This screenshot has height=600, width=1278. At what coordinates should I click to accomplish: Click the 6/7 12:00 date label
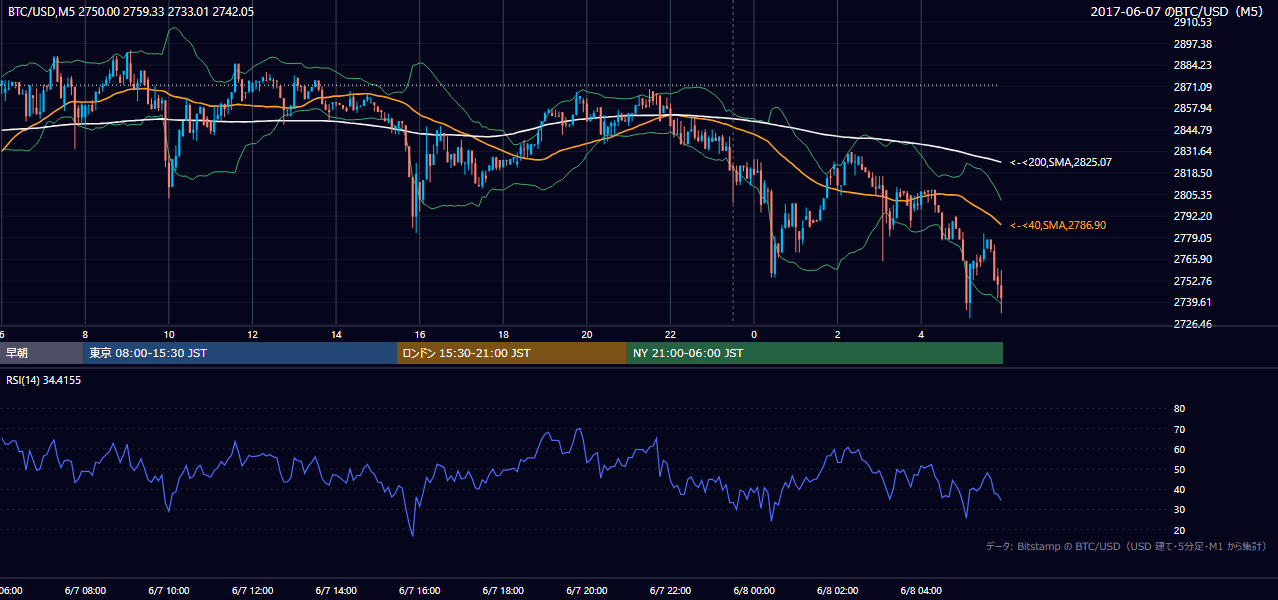click(x=251, y=591)
